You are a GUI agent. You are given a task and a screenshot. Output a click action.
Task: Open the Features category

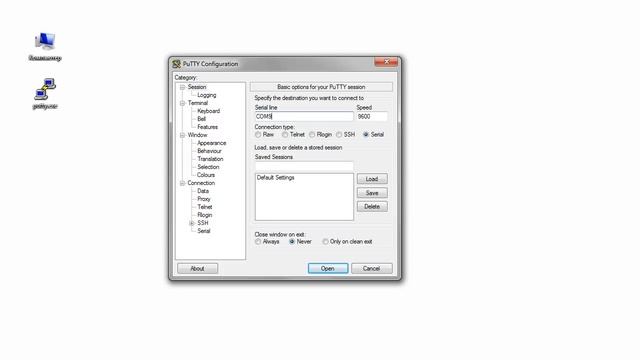(x=207, y=127)
